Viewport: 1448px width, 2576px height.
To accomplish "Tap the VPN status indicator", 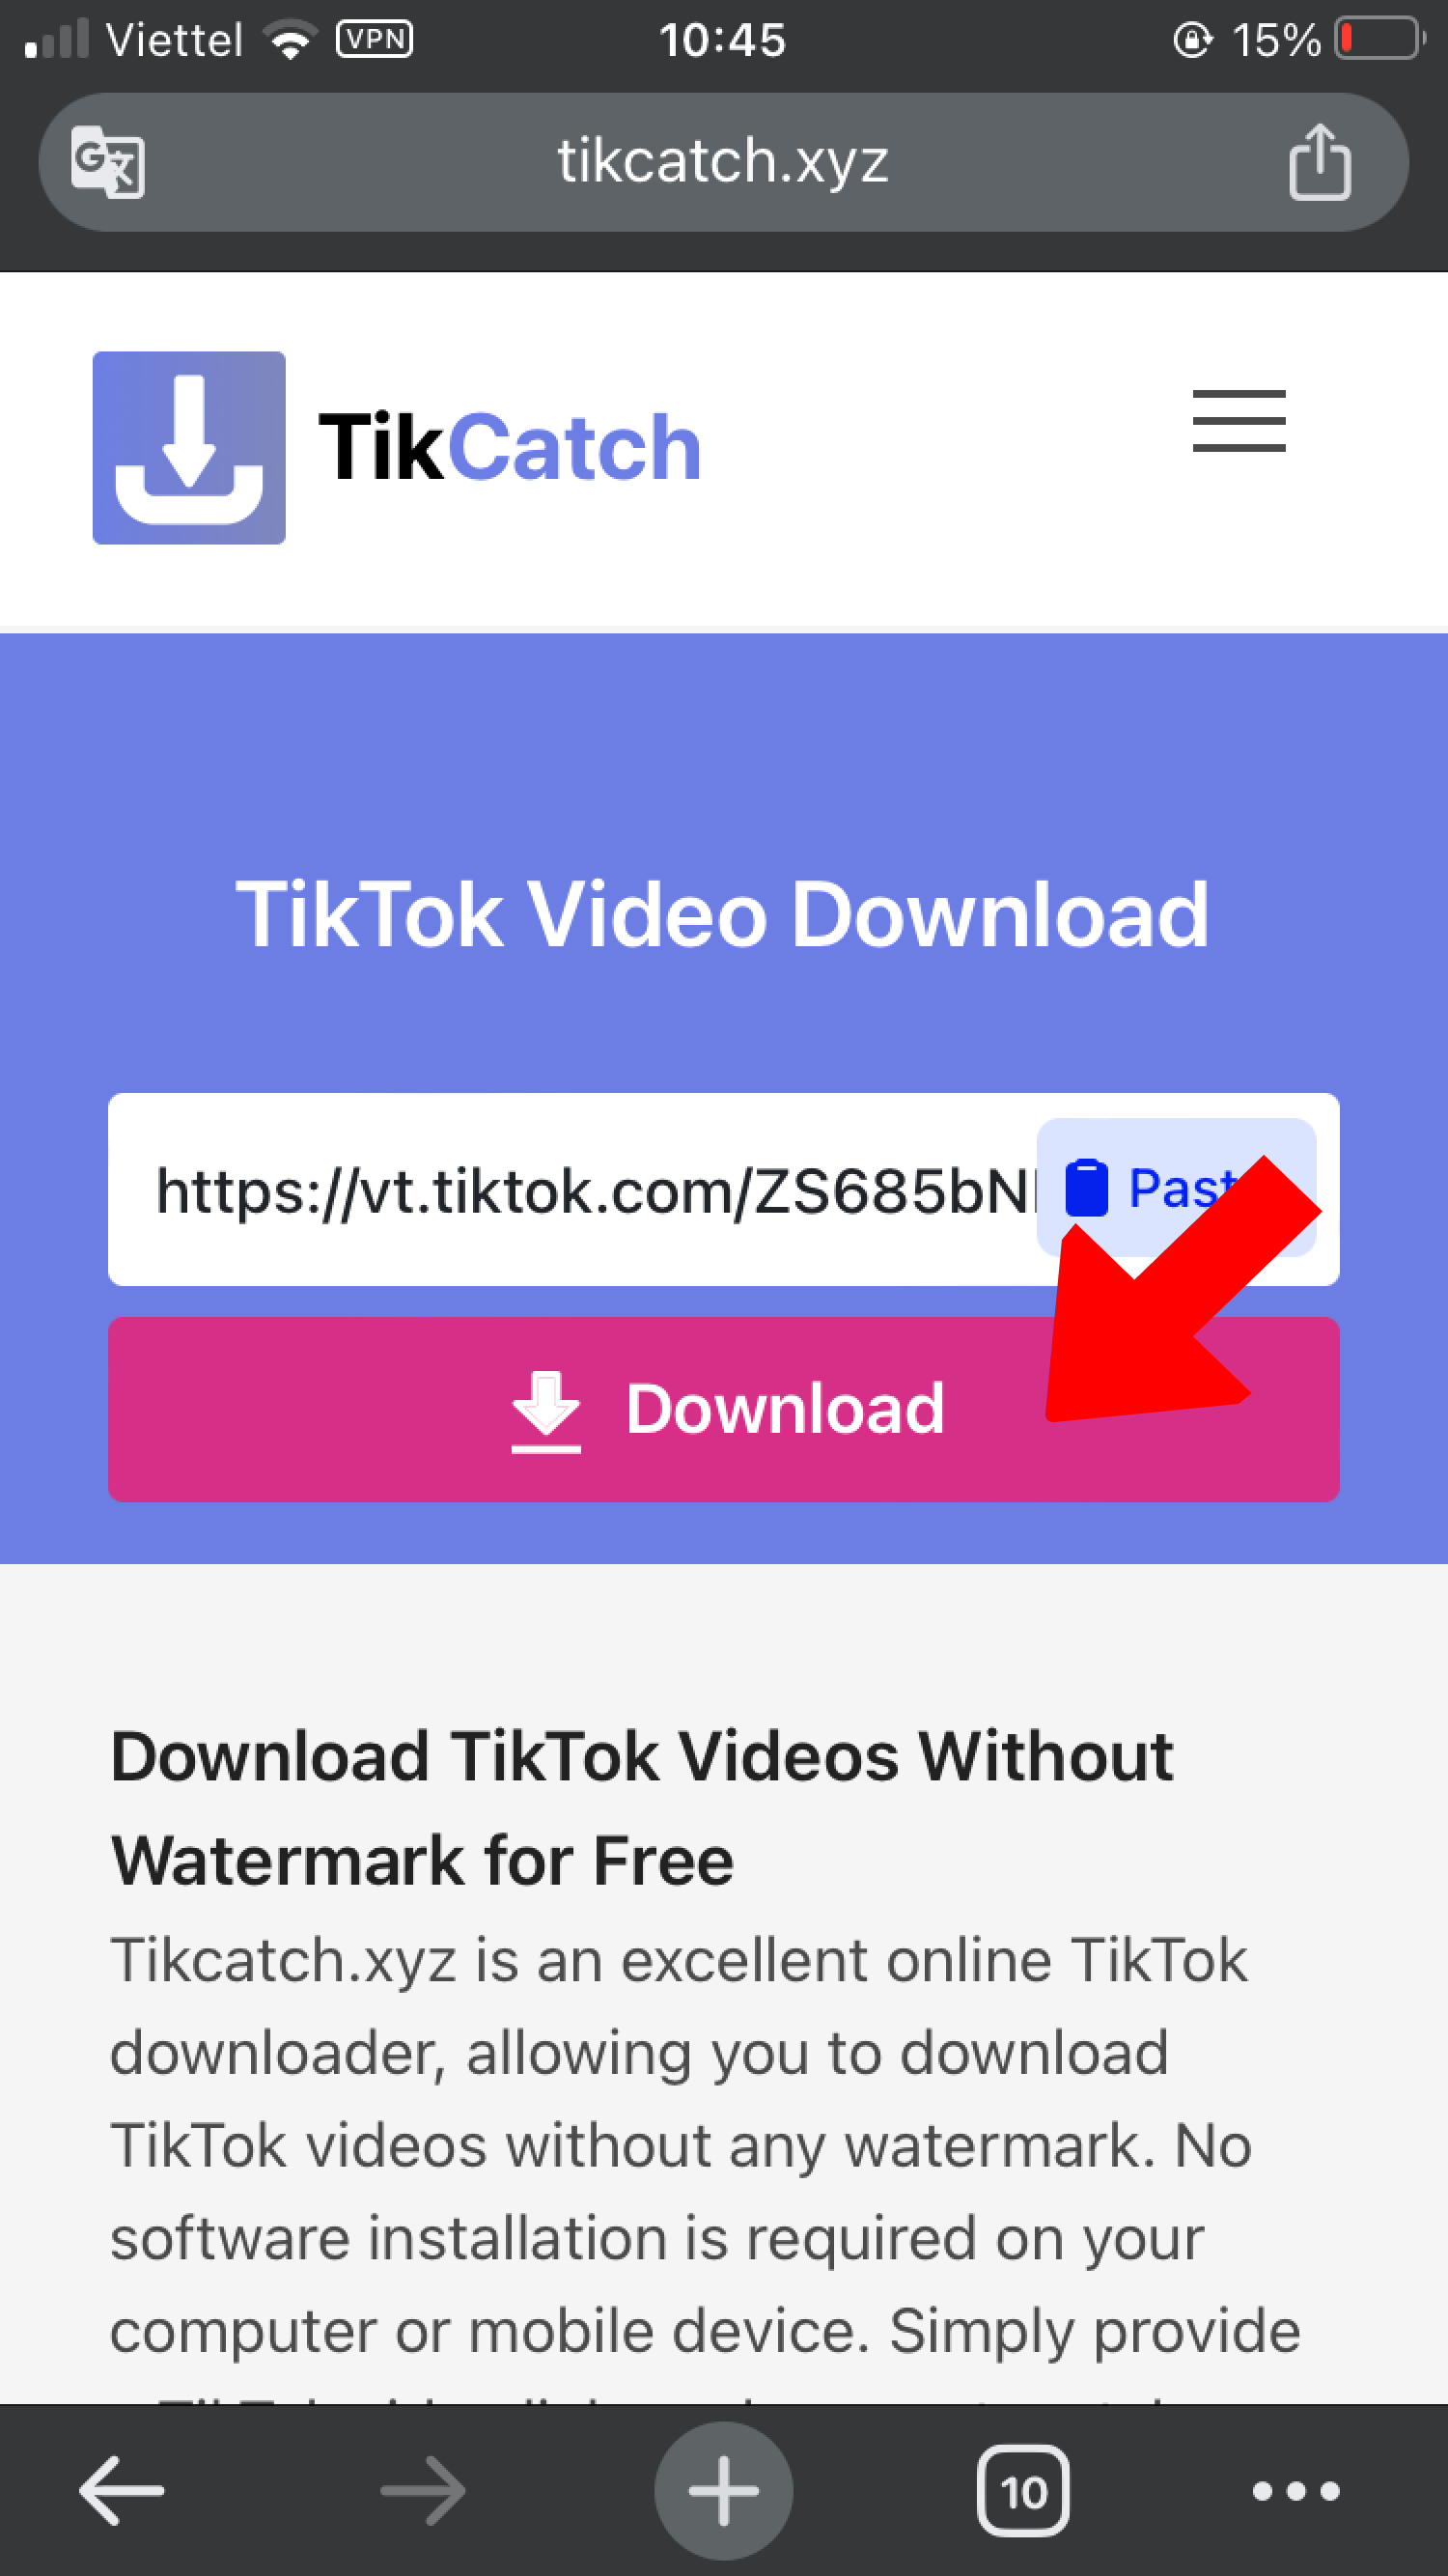I will pos(375,39).
